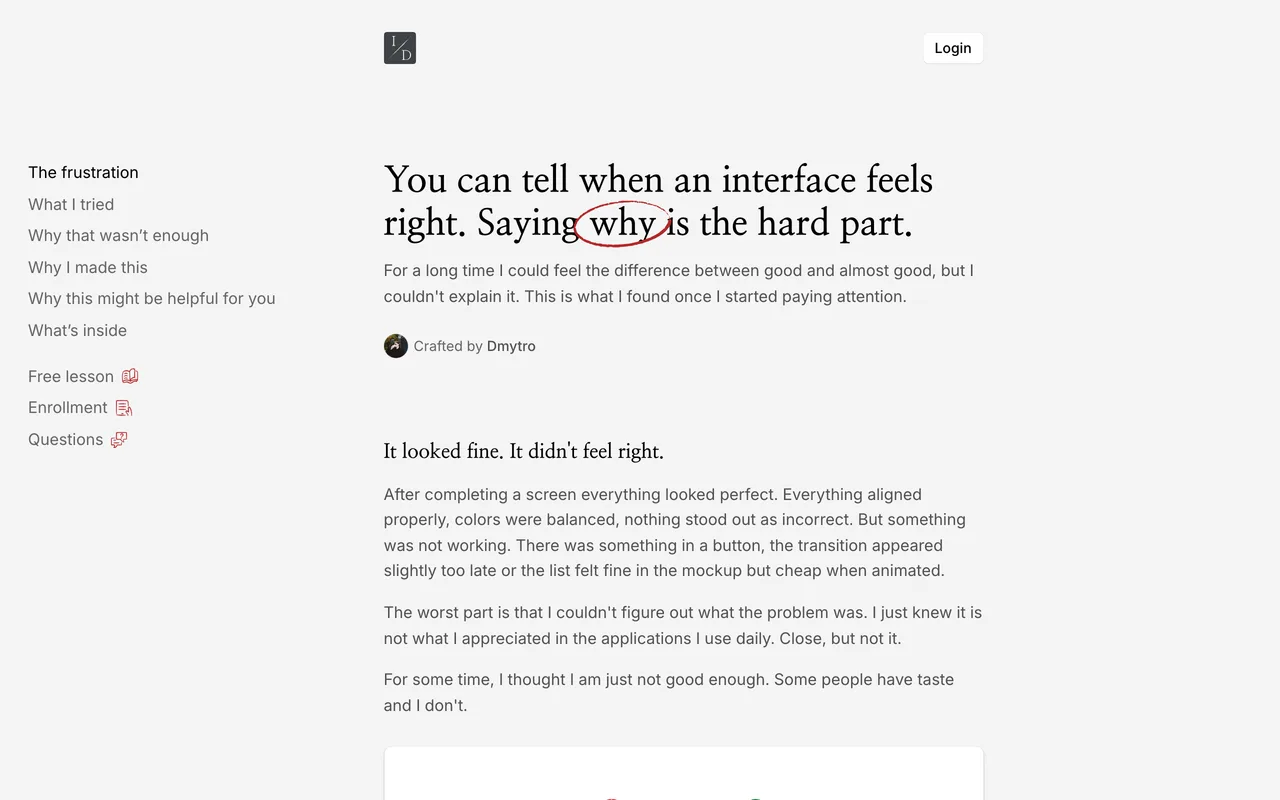Click the main headline text
Screen dimensions: 1280x800
pos(658,201)
